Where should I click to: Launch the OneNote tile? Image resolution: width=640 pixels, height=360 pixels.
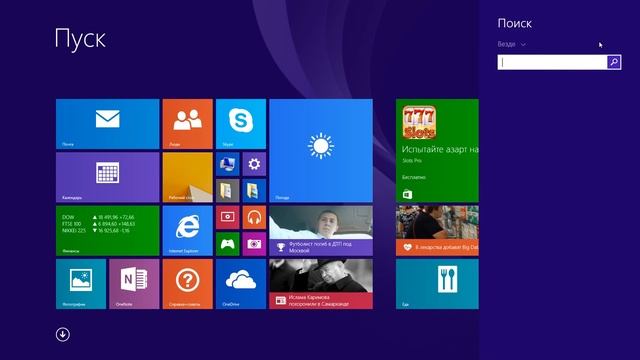coord(134,284)
